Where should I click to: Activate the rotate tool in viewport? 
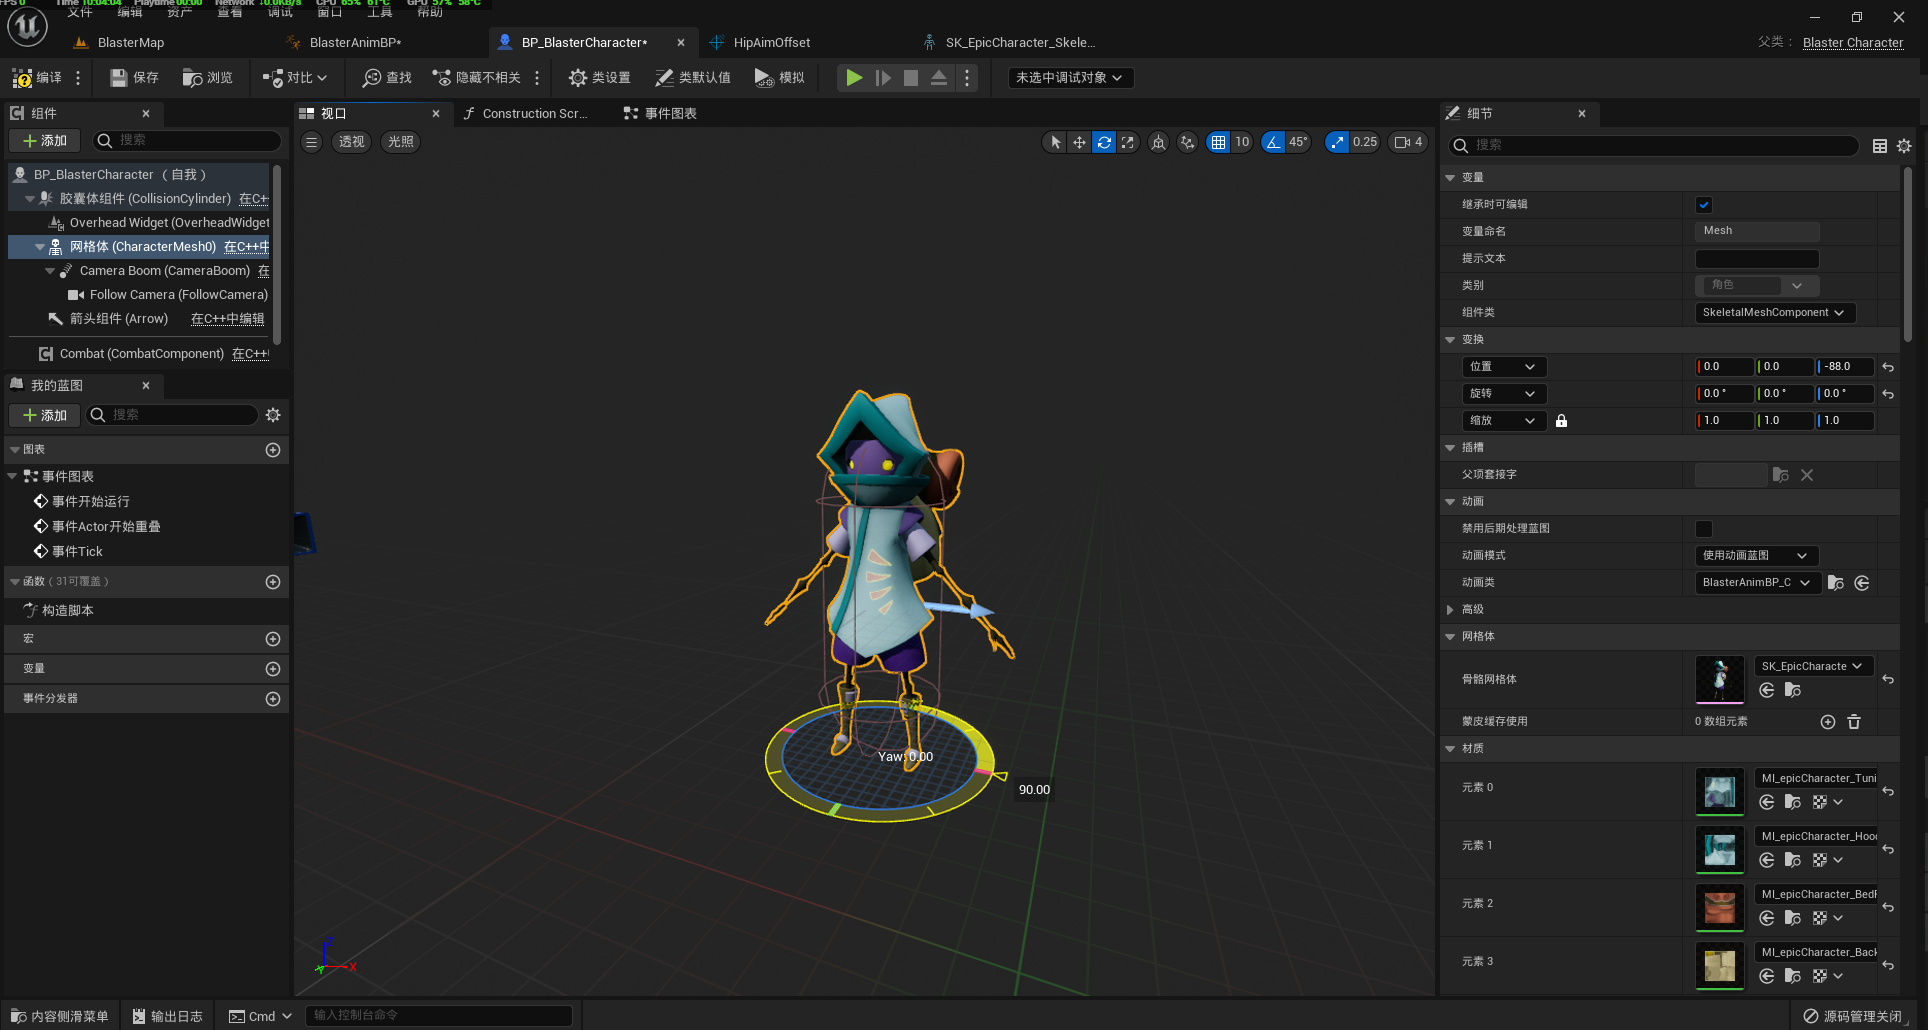1104,142
